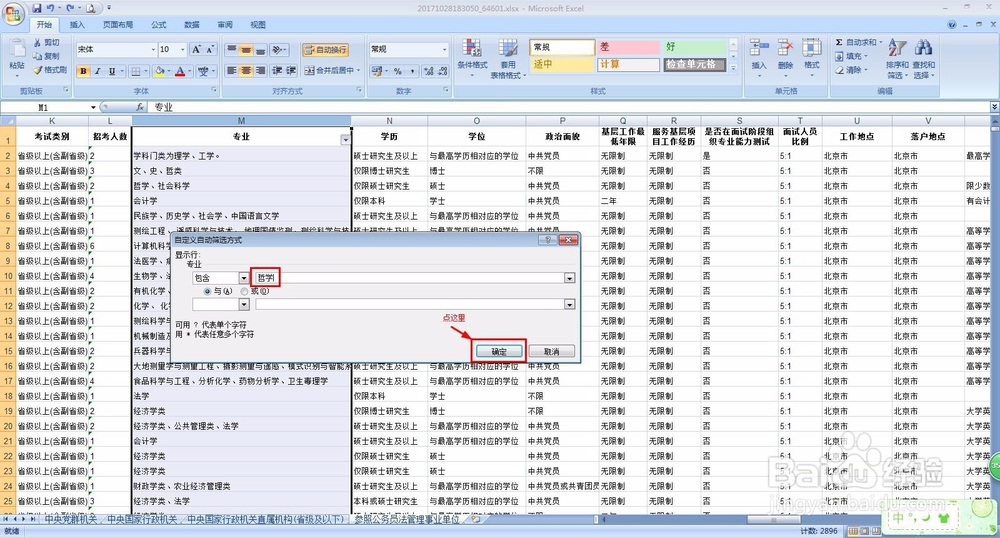This screenshot has height=538, width=1000.
Task: Click the cell borders icon
Action: point(135,71)
